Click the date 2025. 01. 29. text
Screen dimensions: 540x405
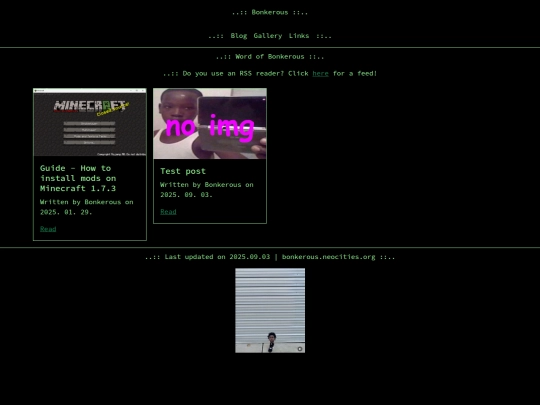[66, 212]
